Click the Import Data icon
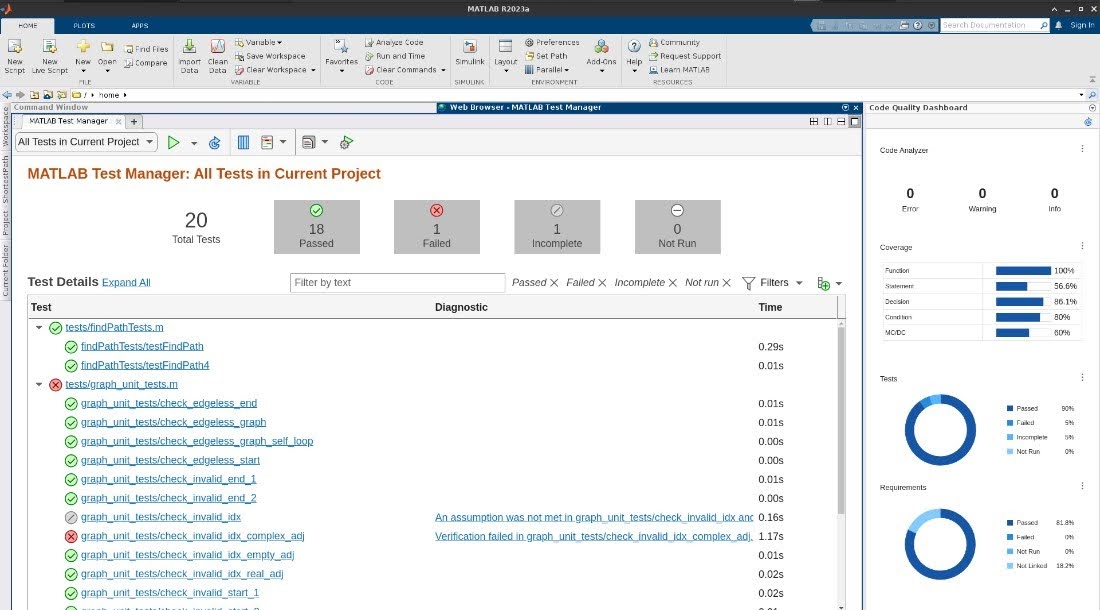 [x=189, y=56]
